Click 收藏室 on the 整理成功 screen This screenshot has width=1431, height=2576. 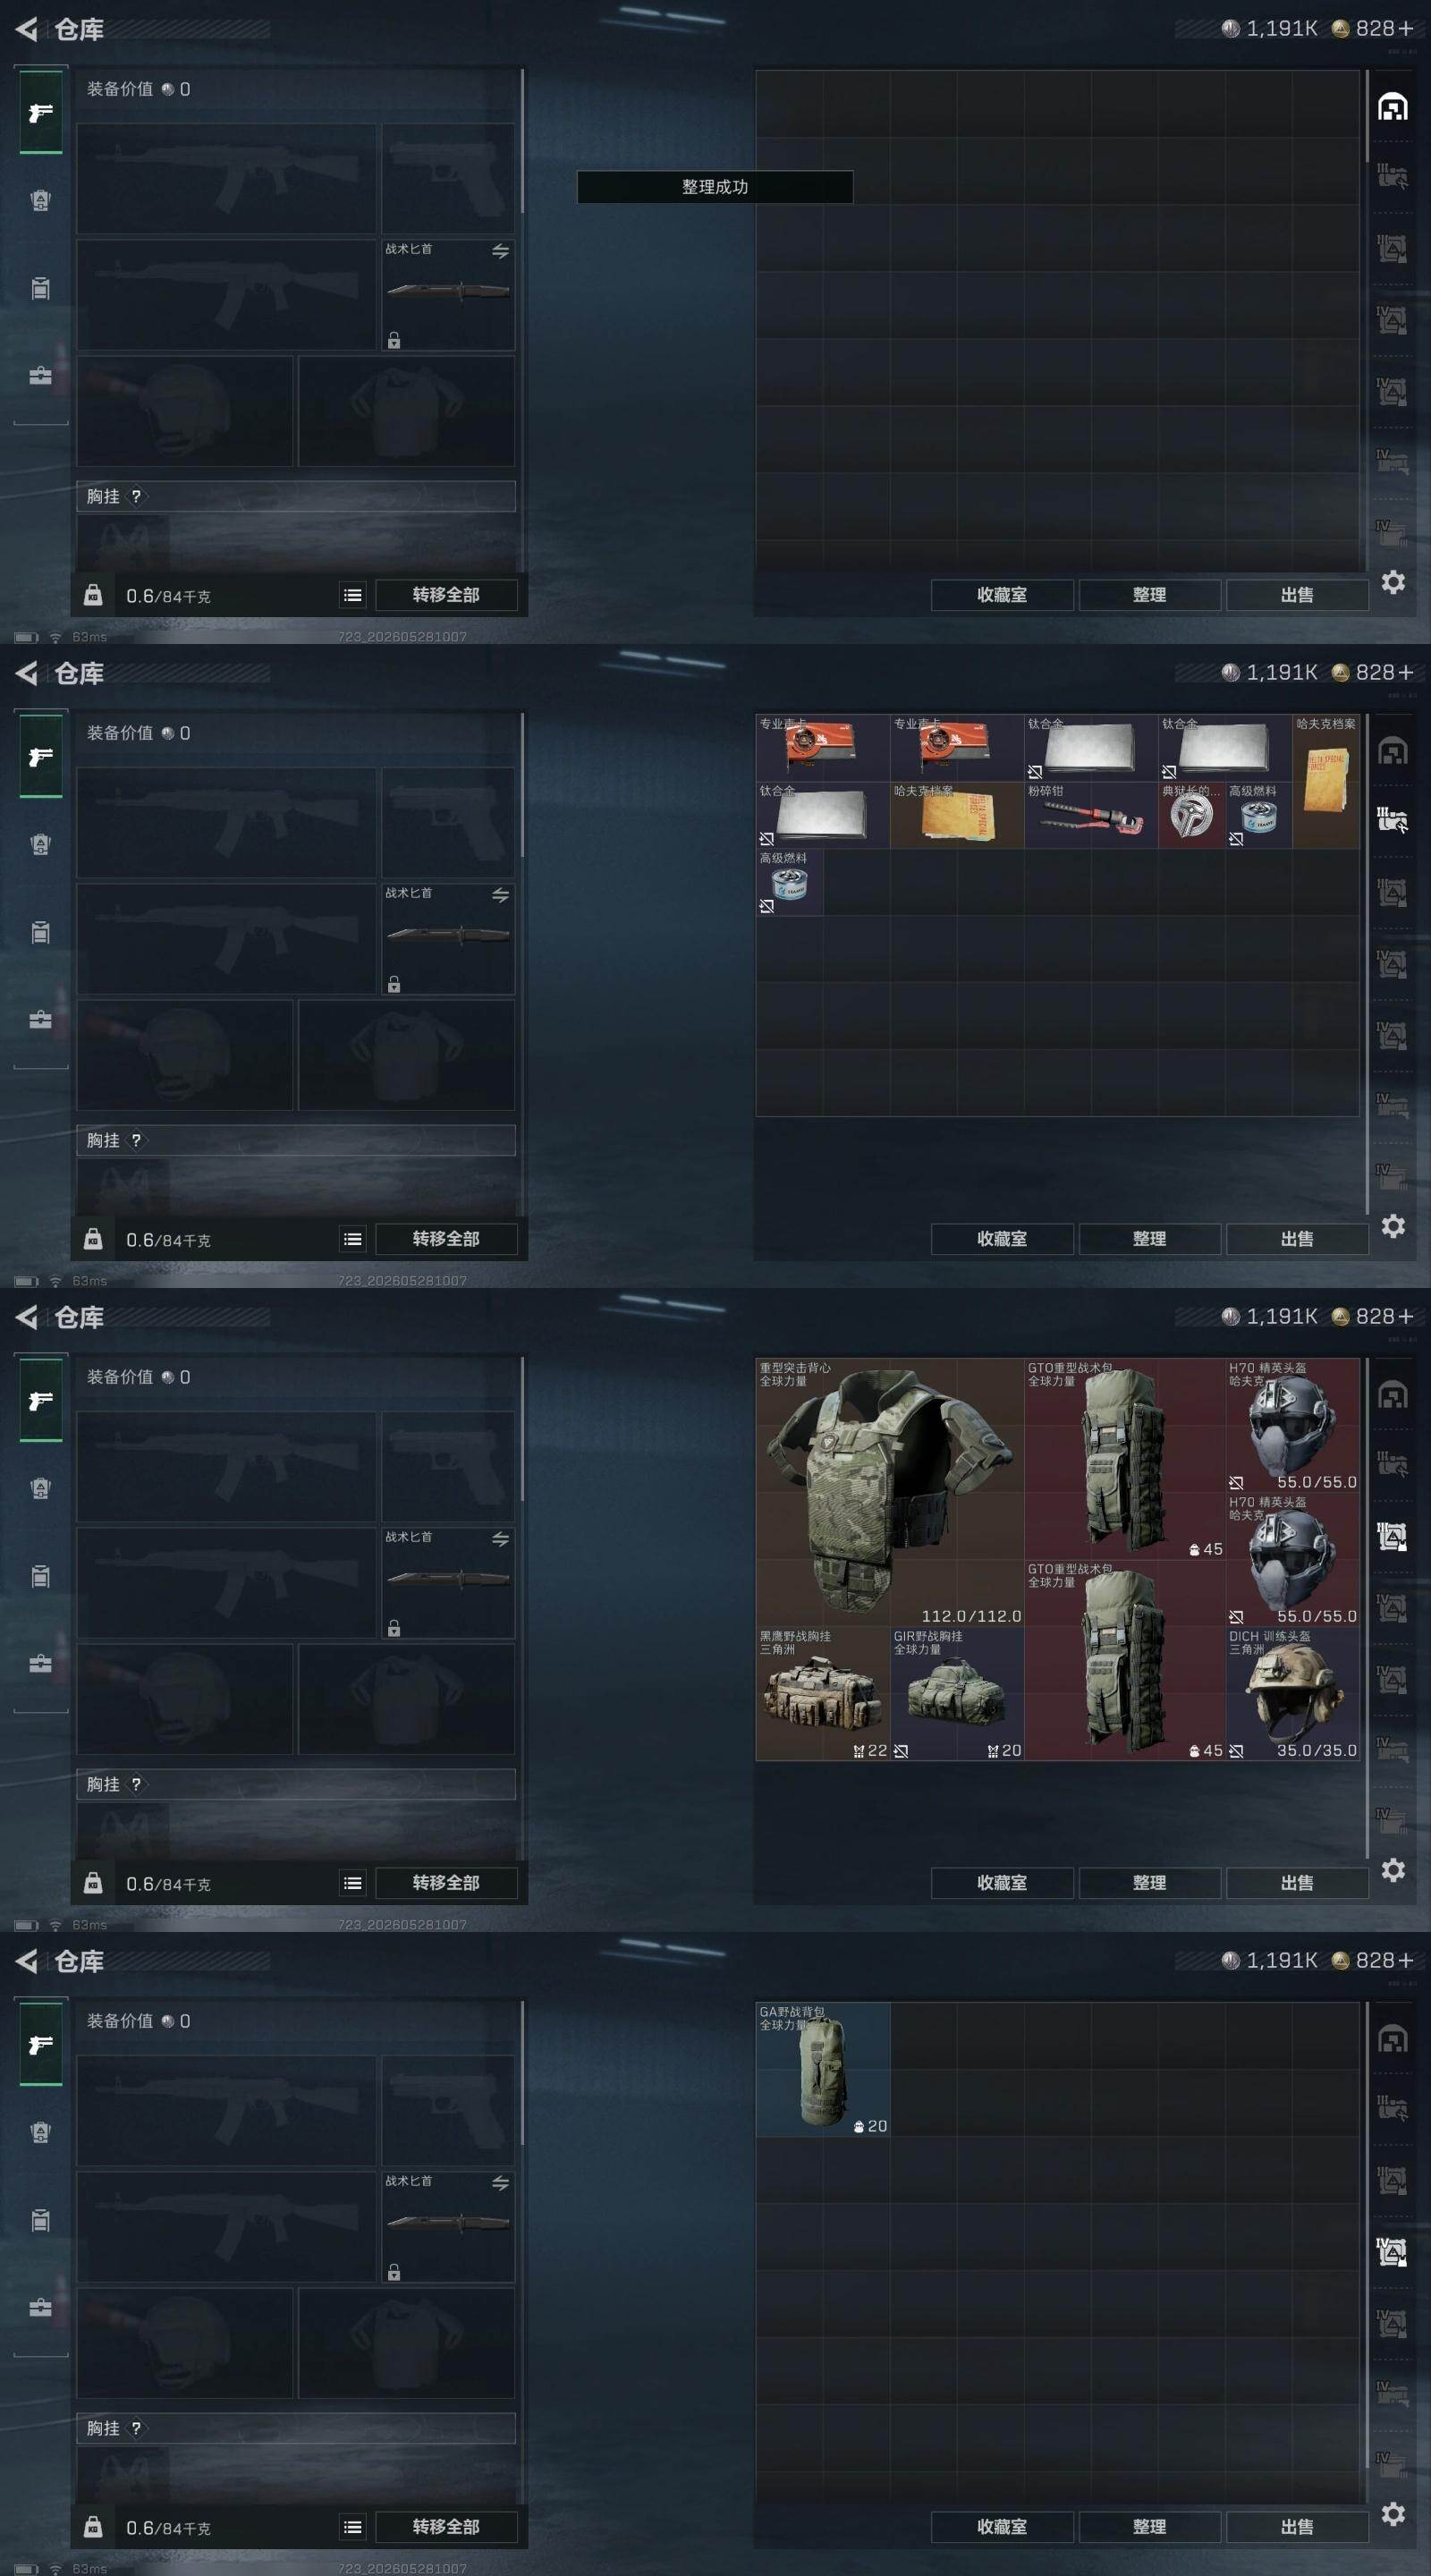click(1002, 595)
